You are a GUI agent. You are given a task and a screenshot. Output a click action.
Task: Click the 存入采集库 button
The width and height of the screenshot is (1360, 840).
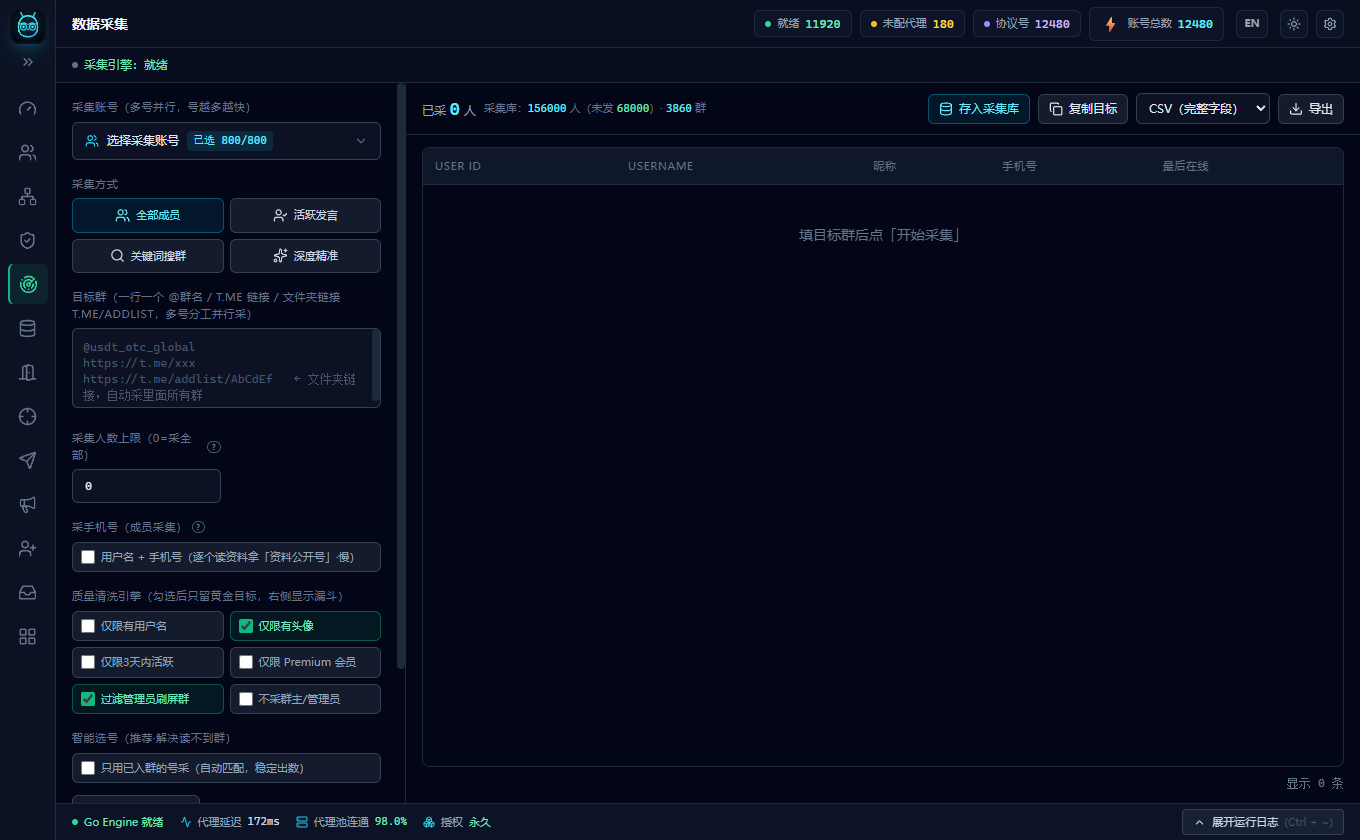coord(979,109)
